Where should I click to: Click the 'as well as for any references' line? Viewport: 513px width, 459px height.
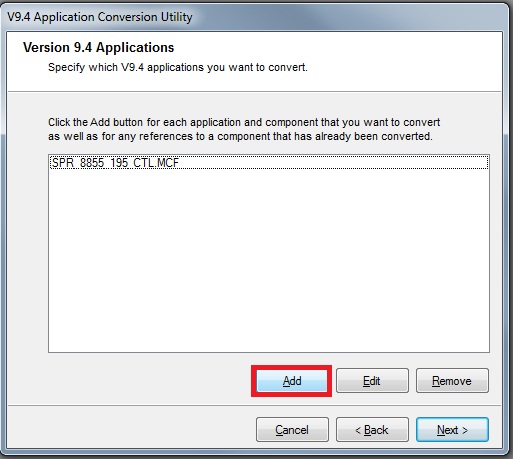[240, 136]
